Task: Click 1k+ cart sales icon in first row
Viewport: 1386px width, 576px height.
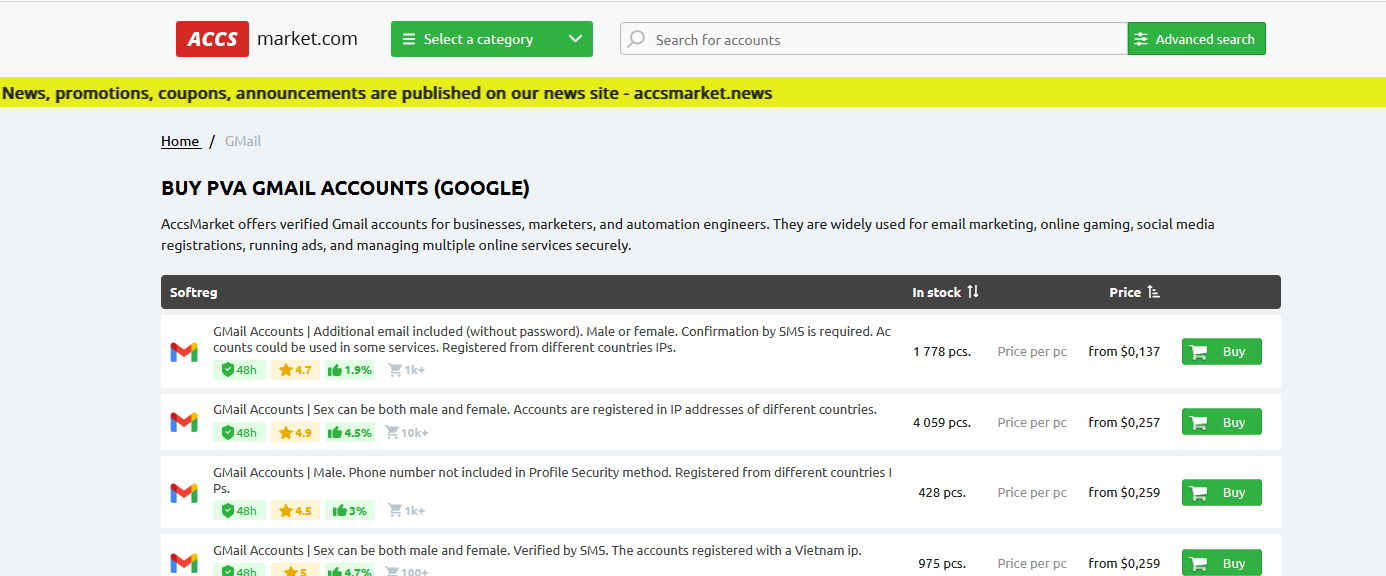Action: click(x=406, y=370)
